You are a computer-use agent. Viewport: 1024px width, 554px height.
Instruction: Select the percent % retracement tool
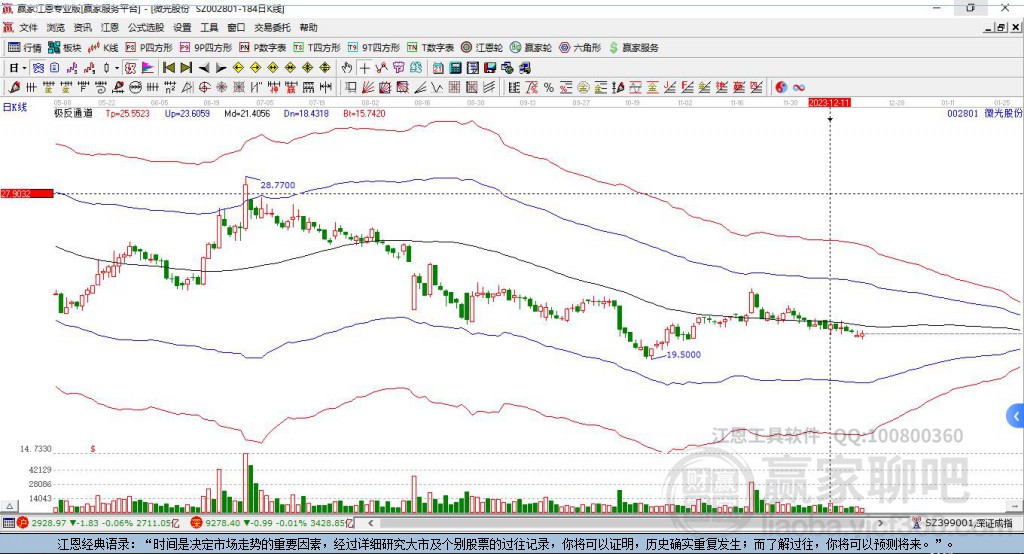(x=549, y=87)
